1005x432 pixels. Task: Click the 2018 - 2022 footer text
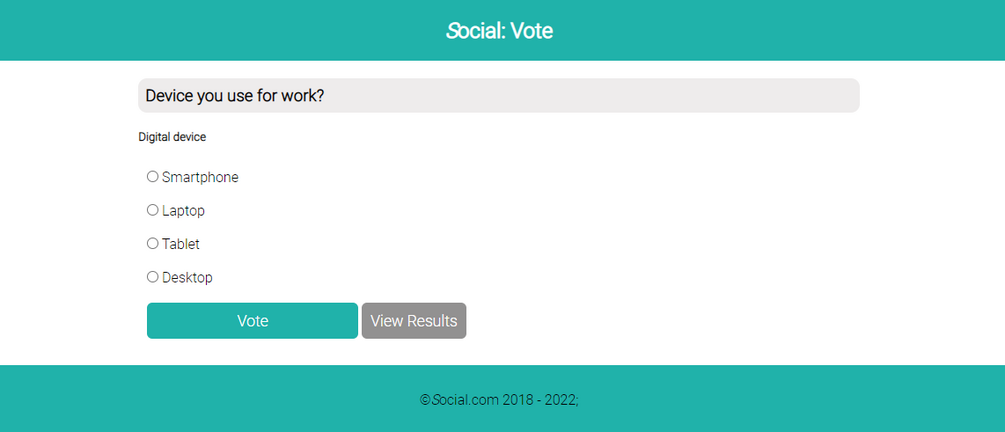tap(540, 400)
